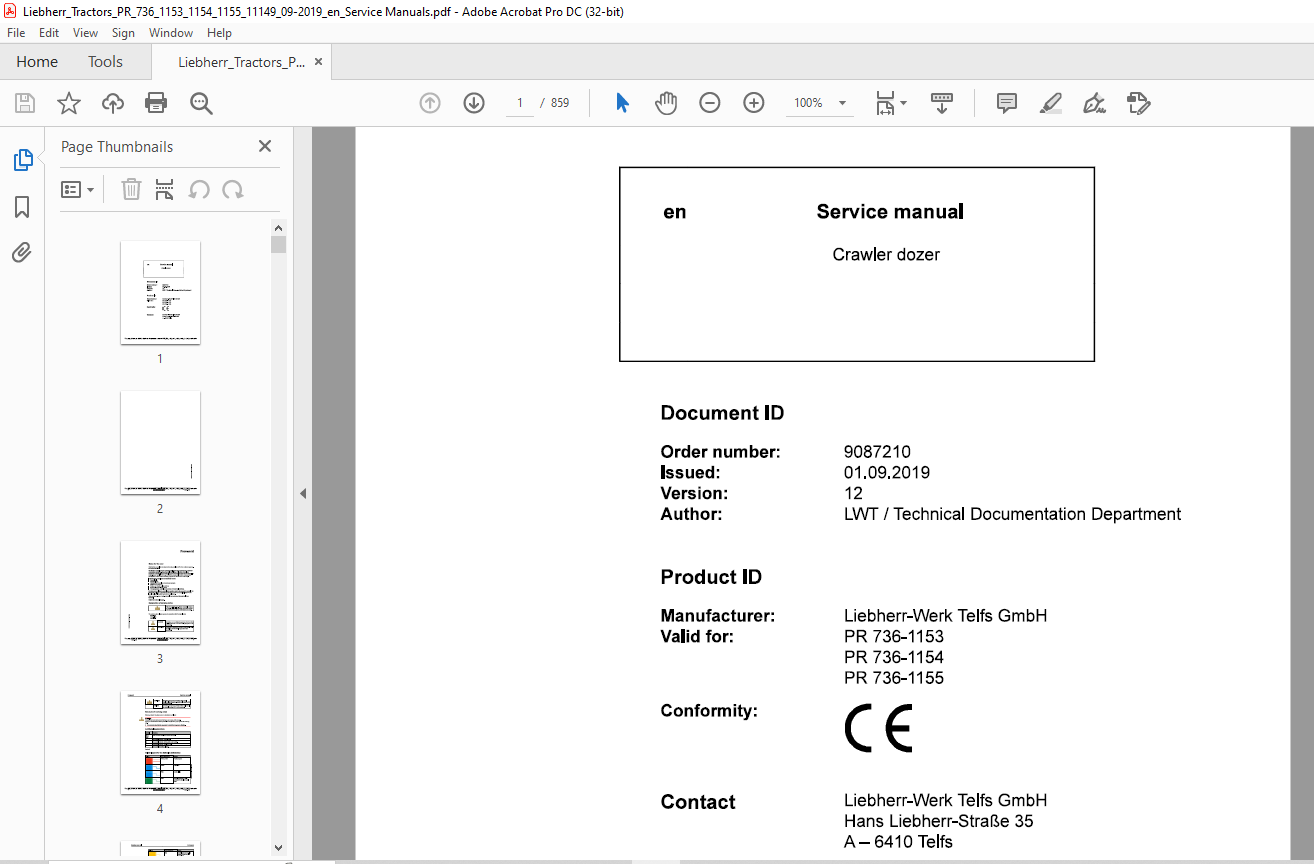Open the Window menu
Screen dimensions: 1314x864
(171, 33)
